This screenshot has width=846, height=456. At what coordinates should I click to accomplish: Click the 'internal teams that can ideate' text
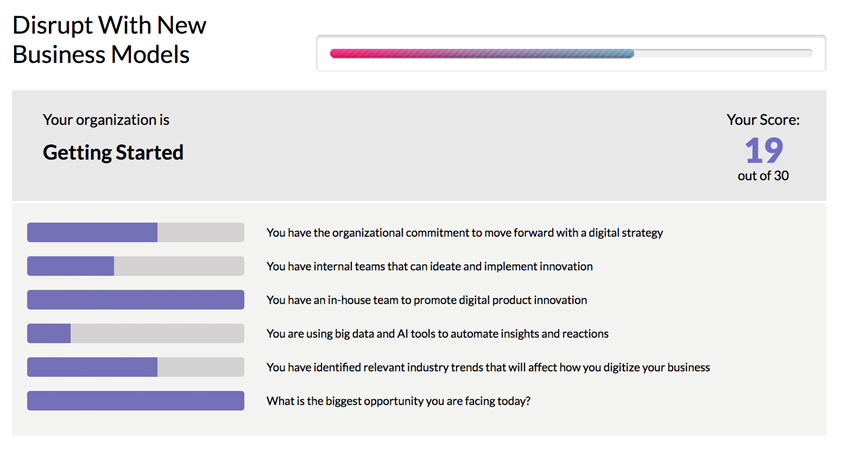(x=429, y=266)
